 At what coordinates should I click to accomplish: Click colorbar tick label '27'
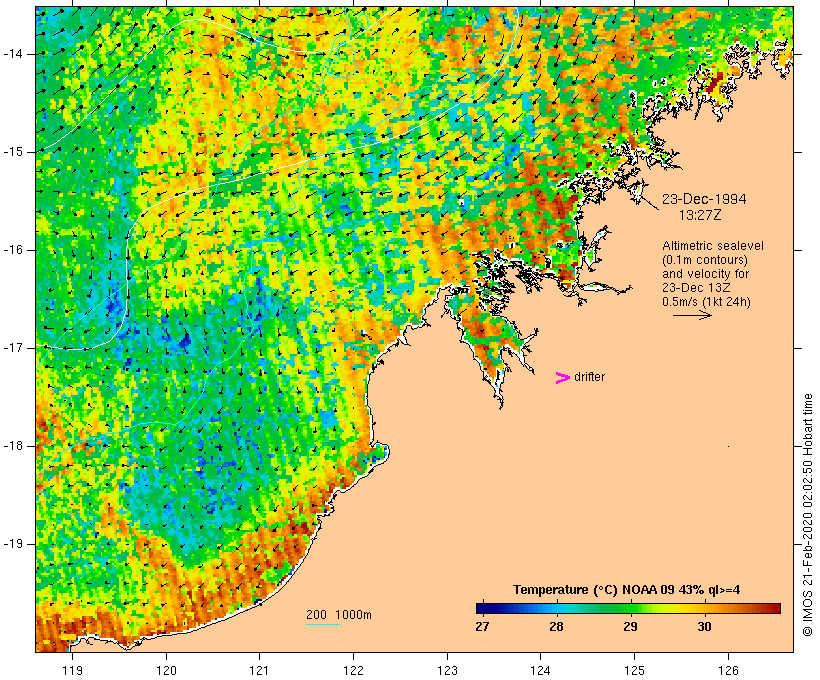482,626
